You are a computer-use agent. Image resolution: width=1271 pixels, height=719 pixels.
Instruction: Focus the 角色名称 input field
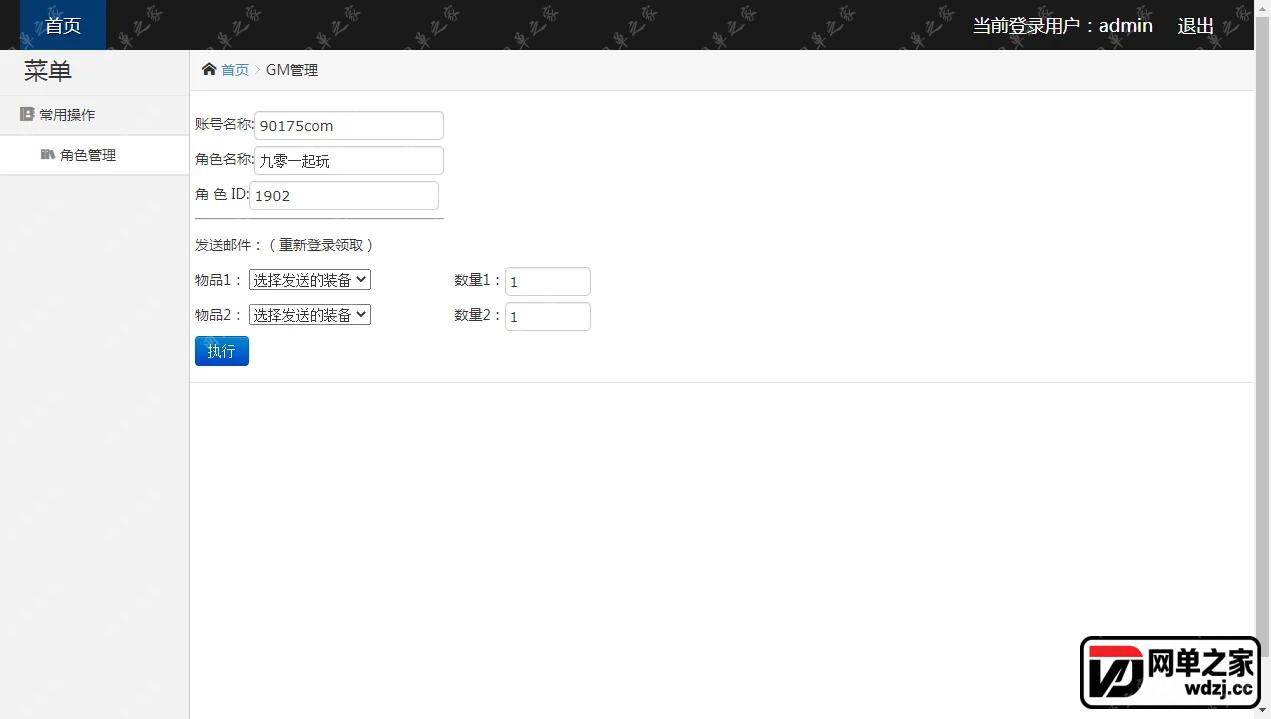349,160
